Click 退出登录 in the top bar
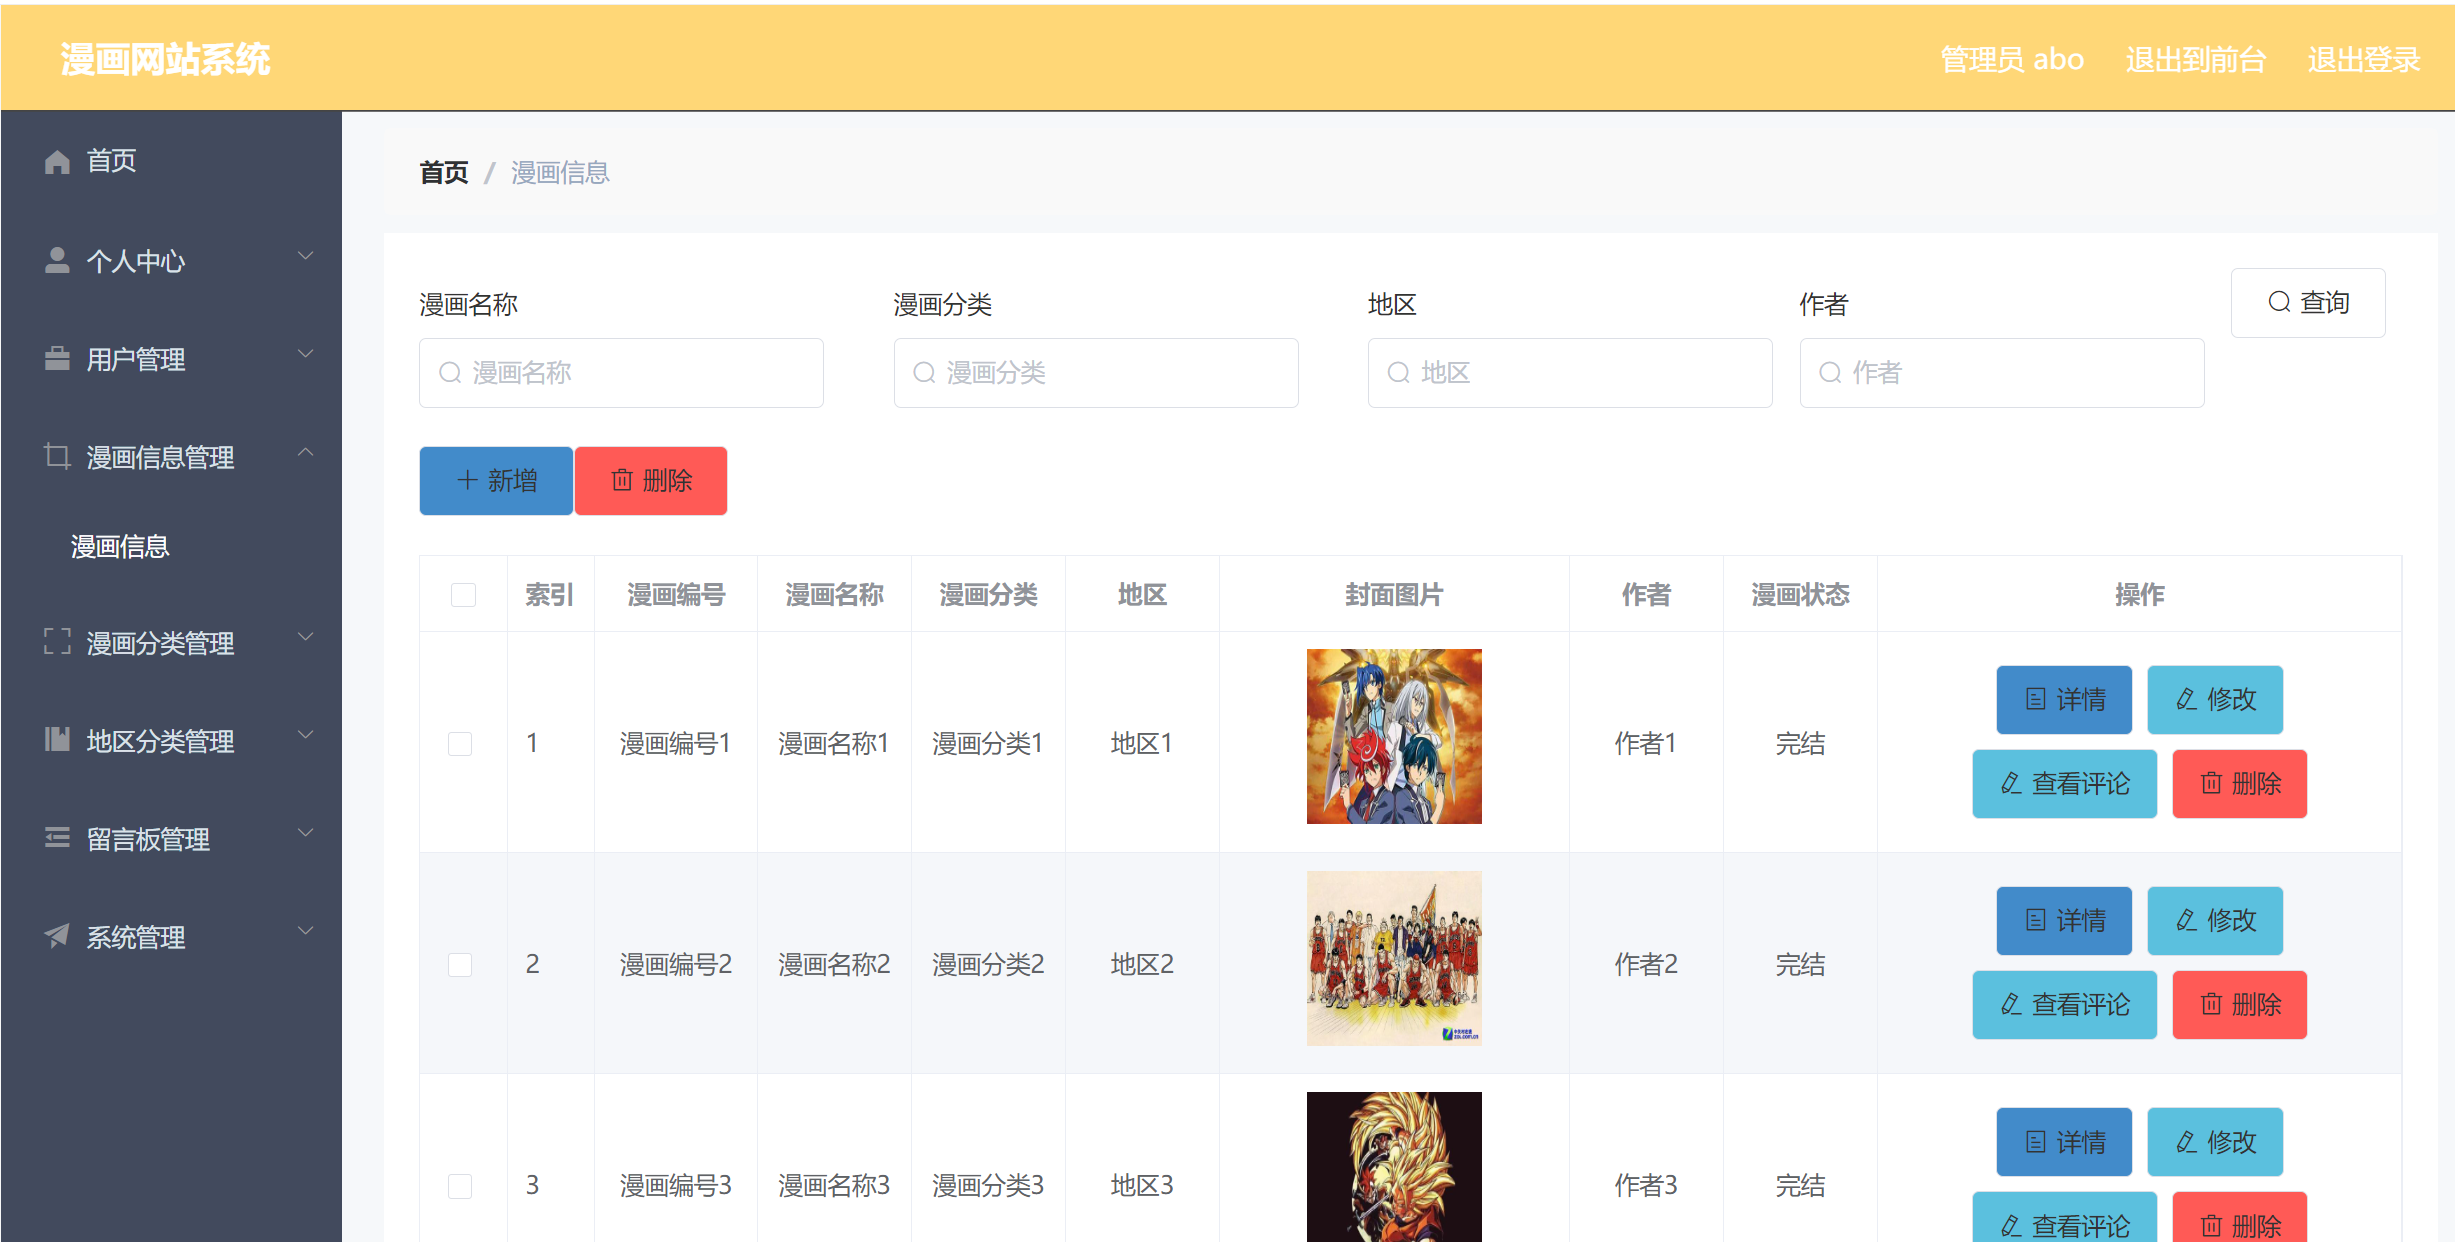The width and height of the screenshot is (2455, 1242). click(x=2363, y=60)
